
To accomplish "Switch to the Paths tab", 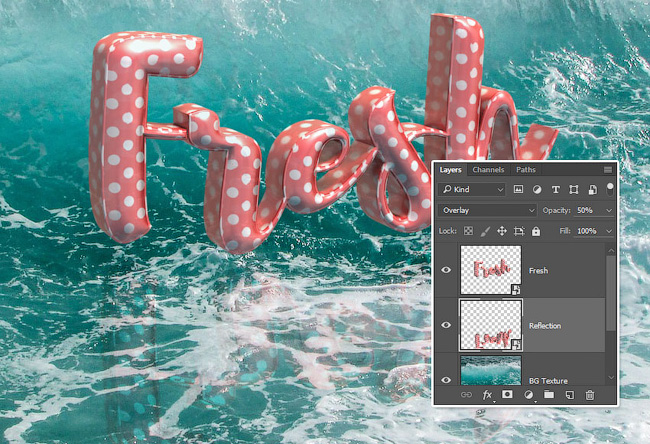I will tap(526, 170).
